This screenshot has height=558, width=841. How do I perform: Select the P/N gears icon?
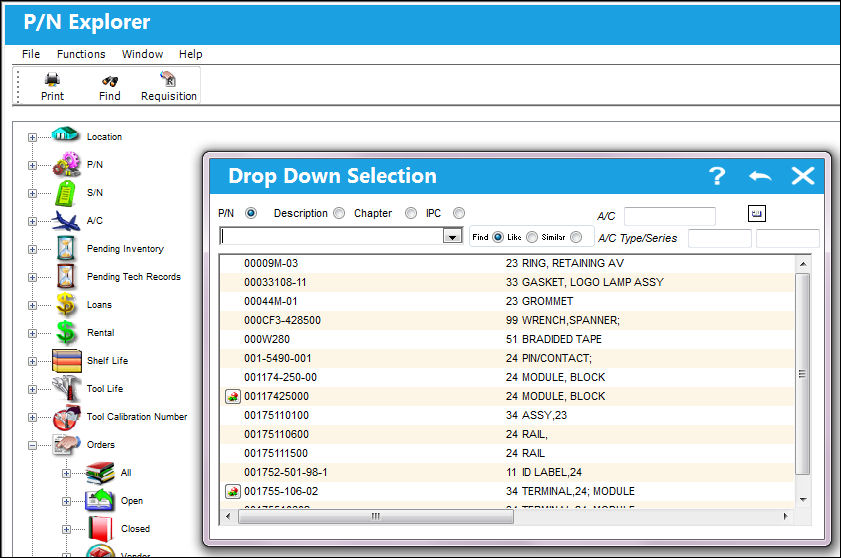point(67,164)
